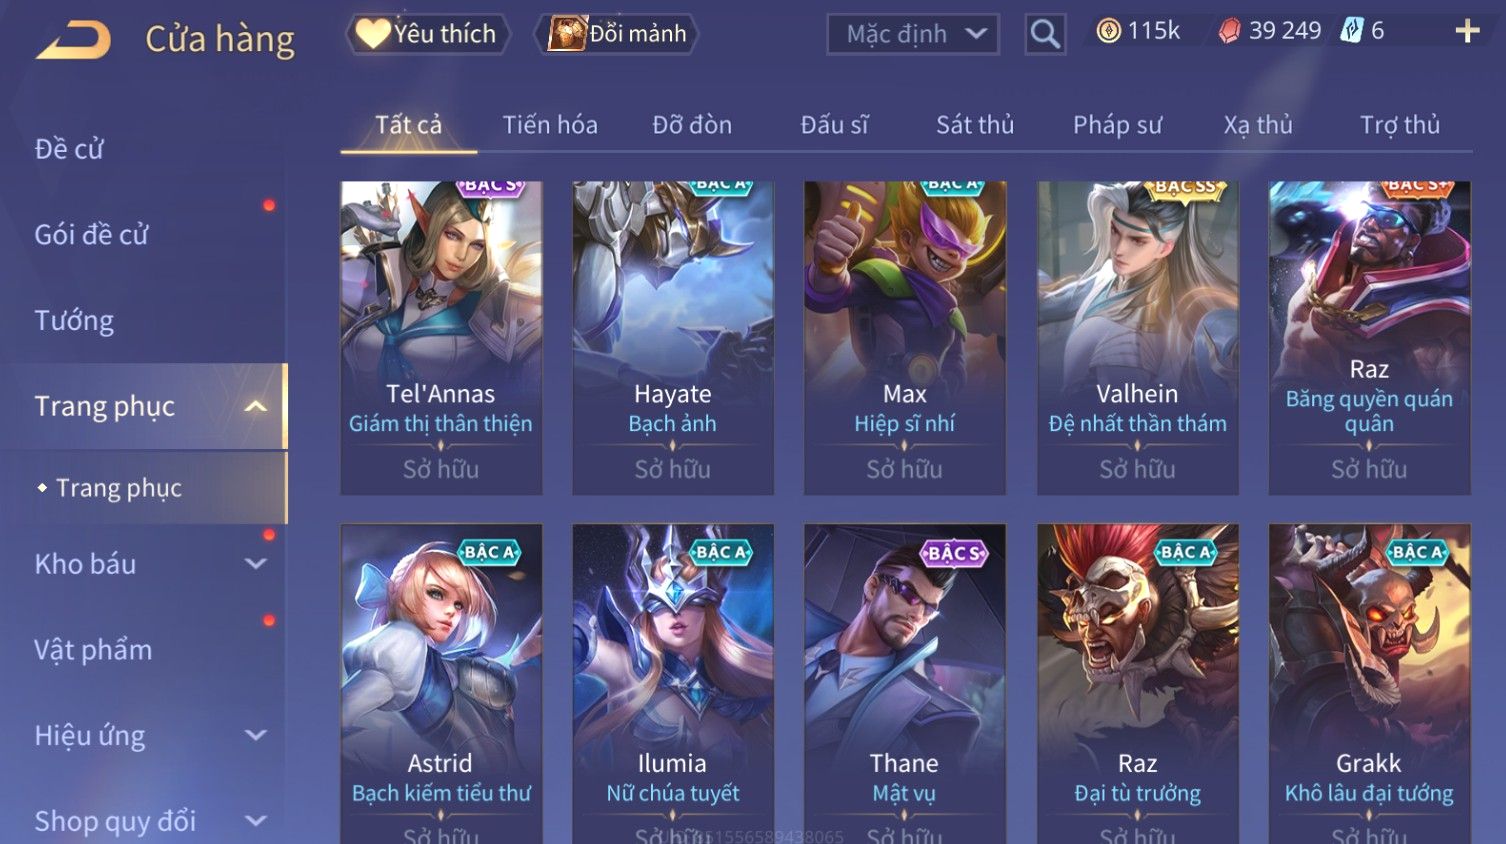The image size is (1506, 844).
Task: Click the blue voucher ticket icon
Action: [1351, 31]
